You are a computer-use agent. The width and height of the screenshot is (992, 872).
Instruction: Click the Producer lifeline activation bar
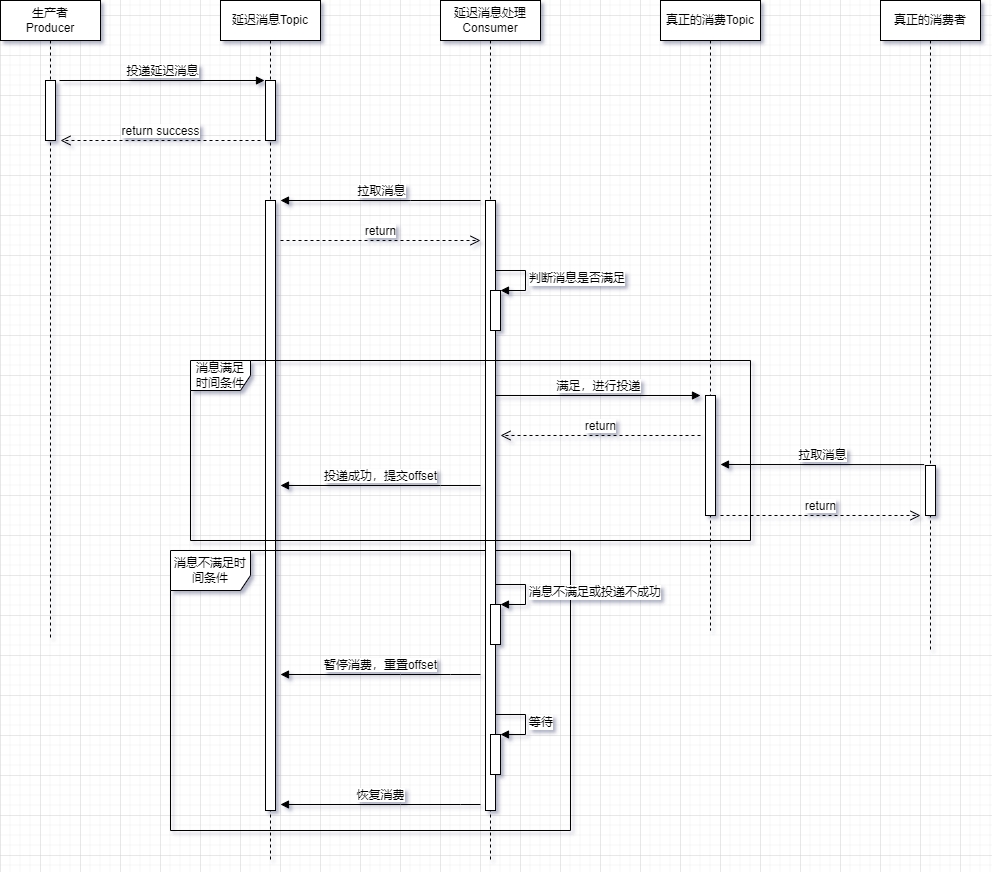tap(50, 110)
